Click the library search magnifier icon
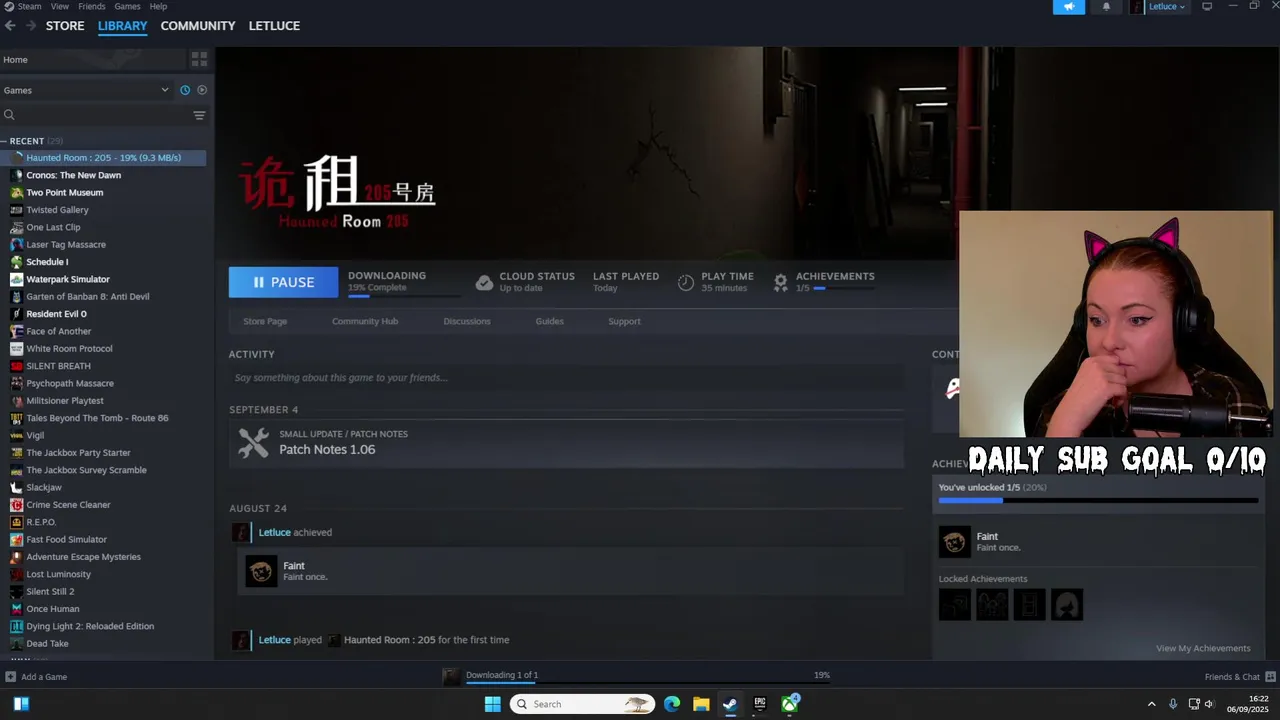 (x=9, y=115)
